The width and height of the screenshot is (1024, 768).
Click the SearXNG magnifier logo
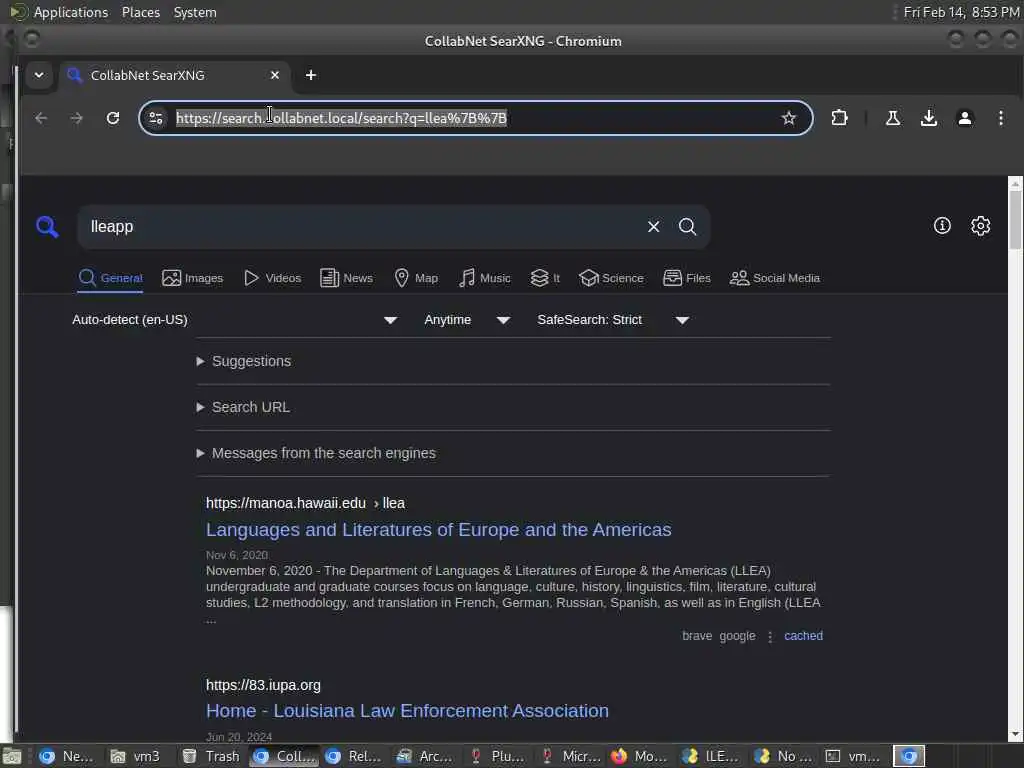(47, 227)
